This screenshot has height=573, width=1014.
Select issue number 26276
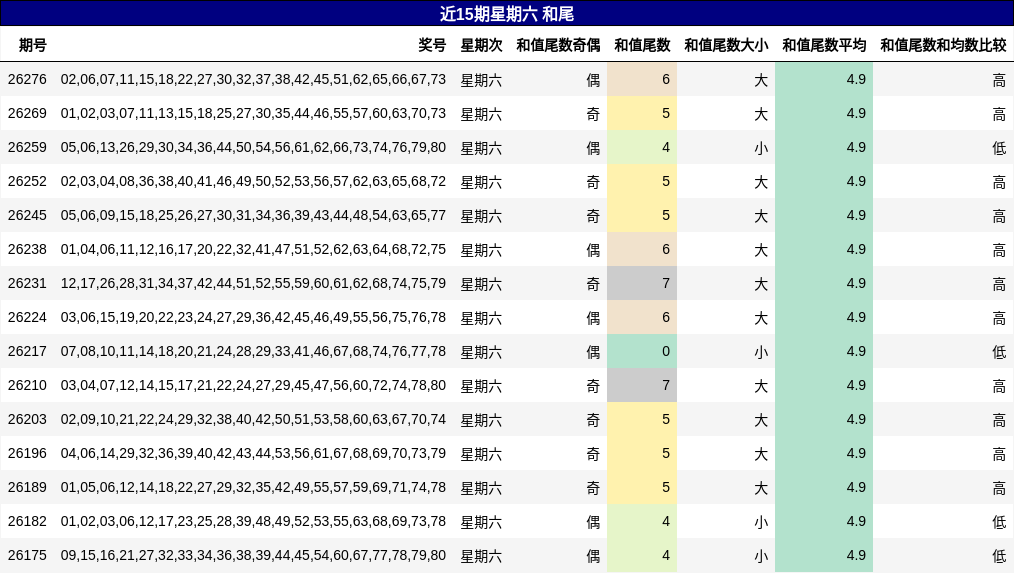[x=27, y=80]
